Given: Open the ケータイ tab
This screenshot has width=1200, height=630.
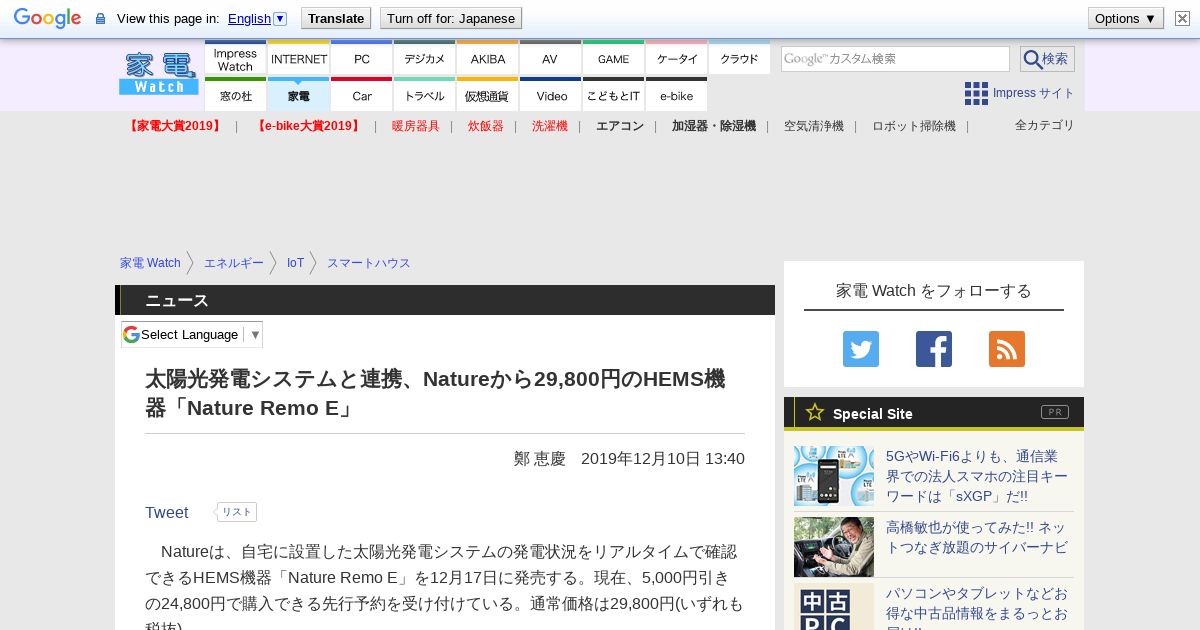Looking at the screenshot, I should coord(676,59).
